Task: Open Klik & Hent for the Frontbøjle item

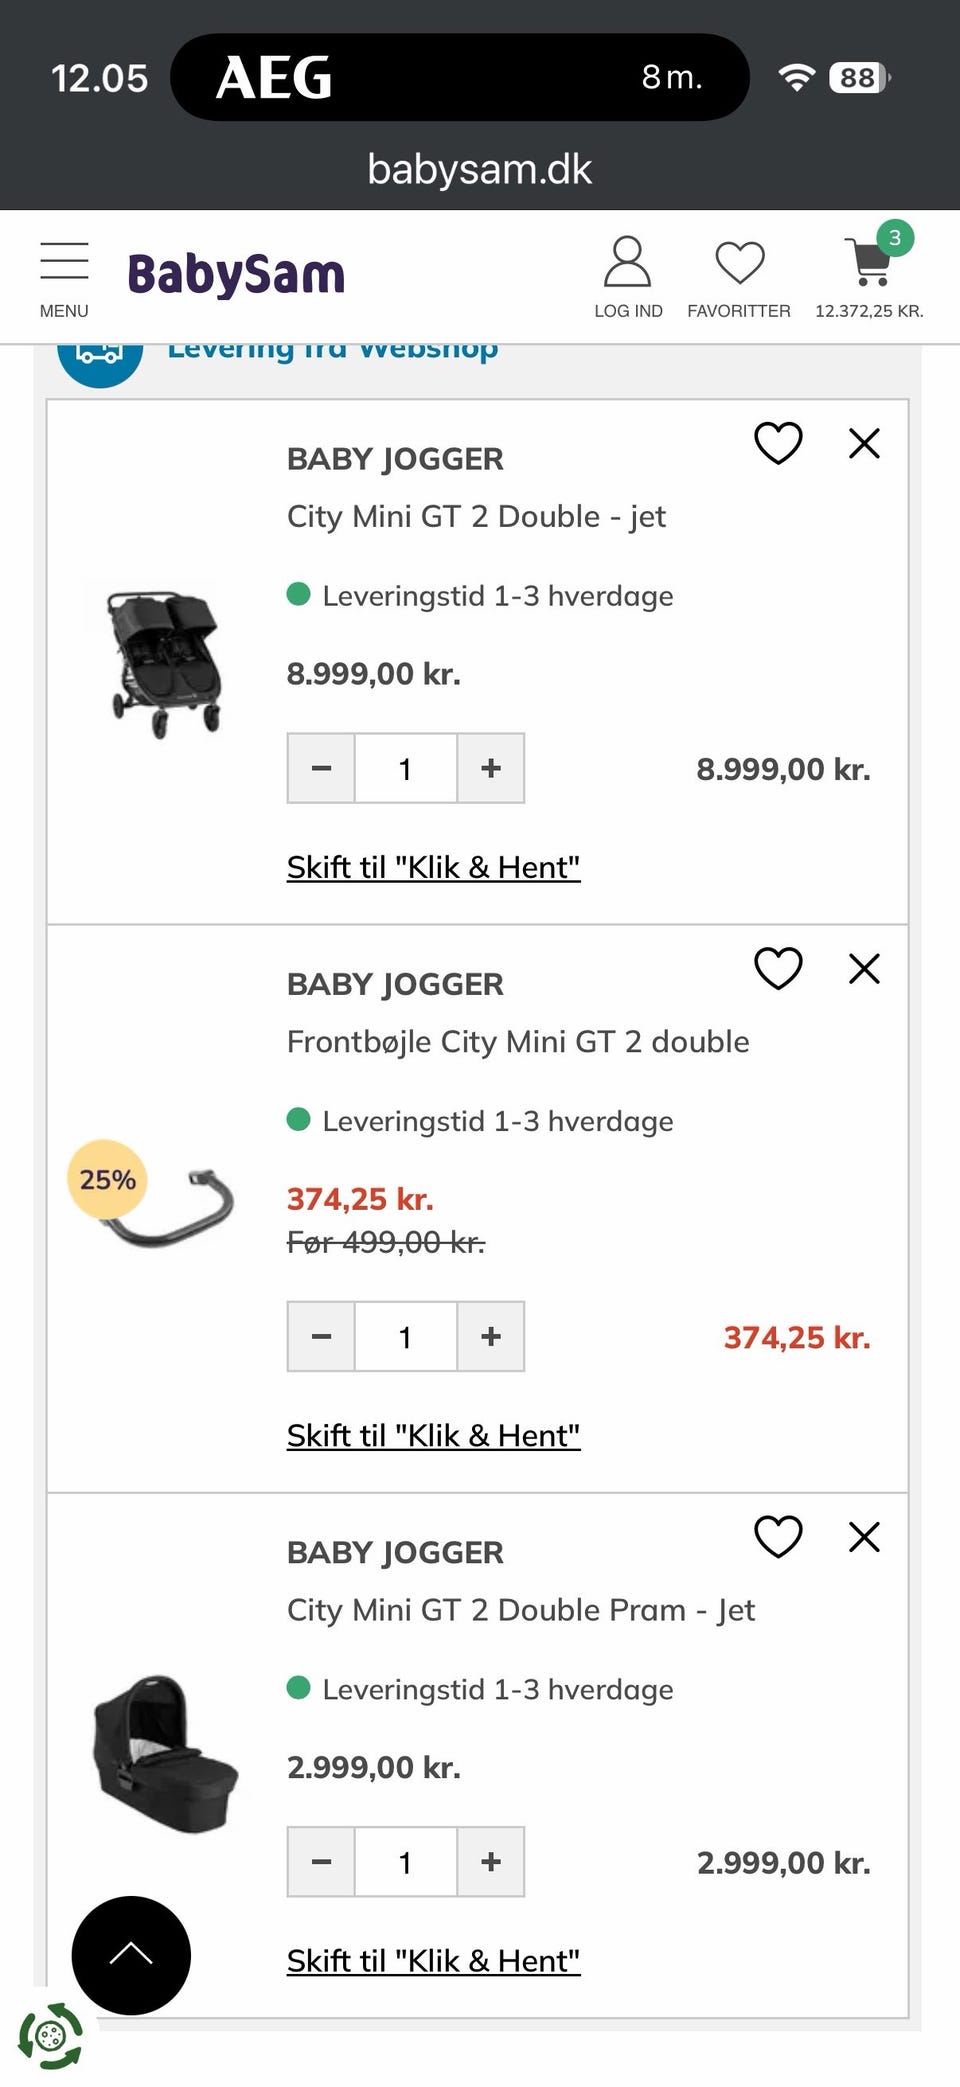Action: (433, 1434)
